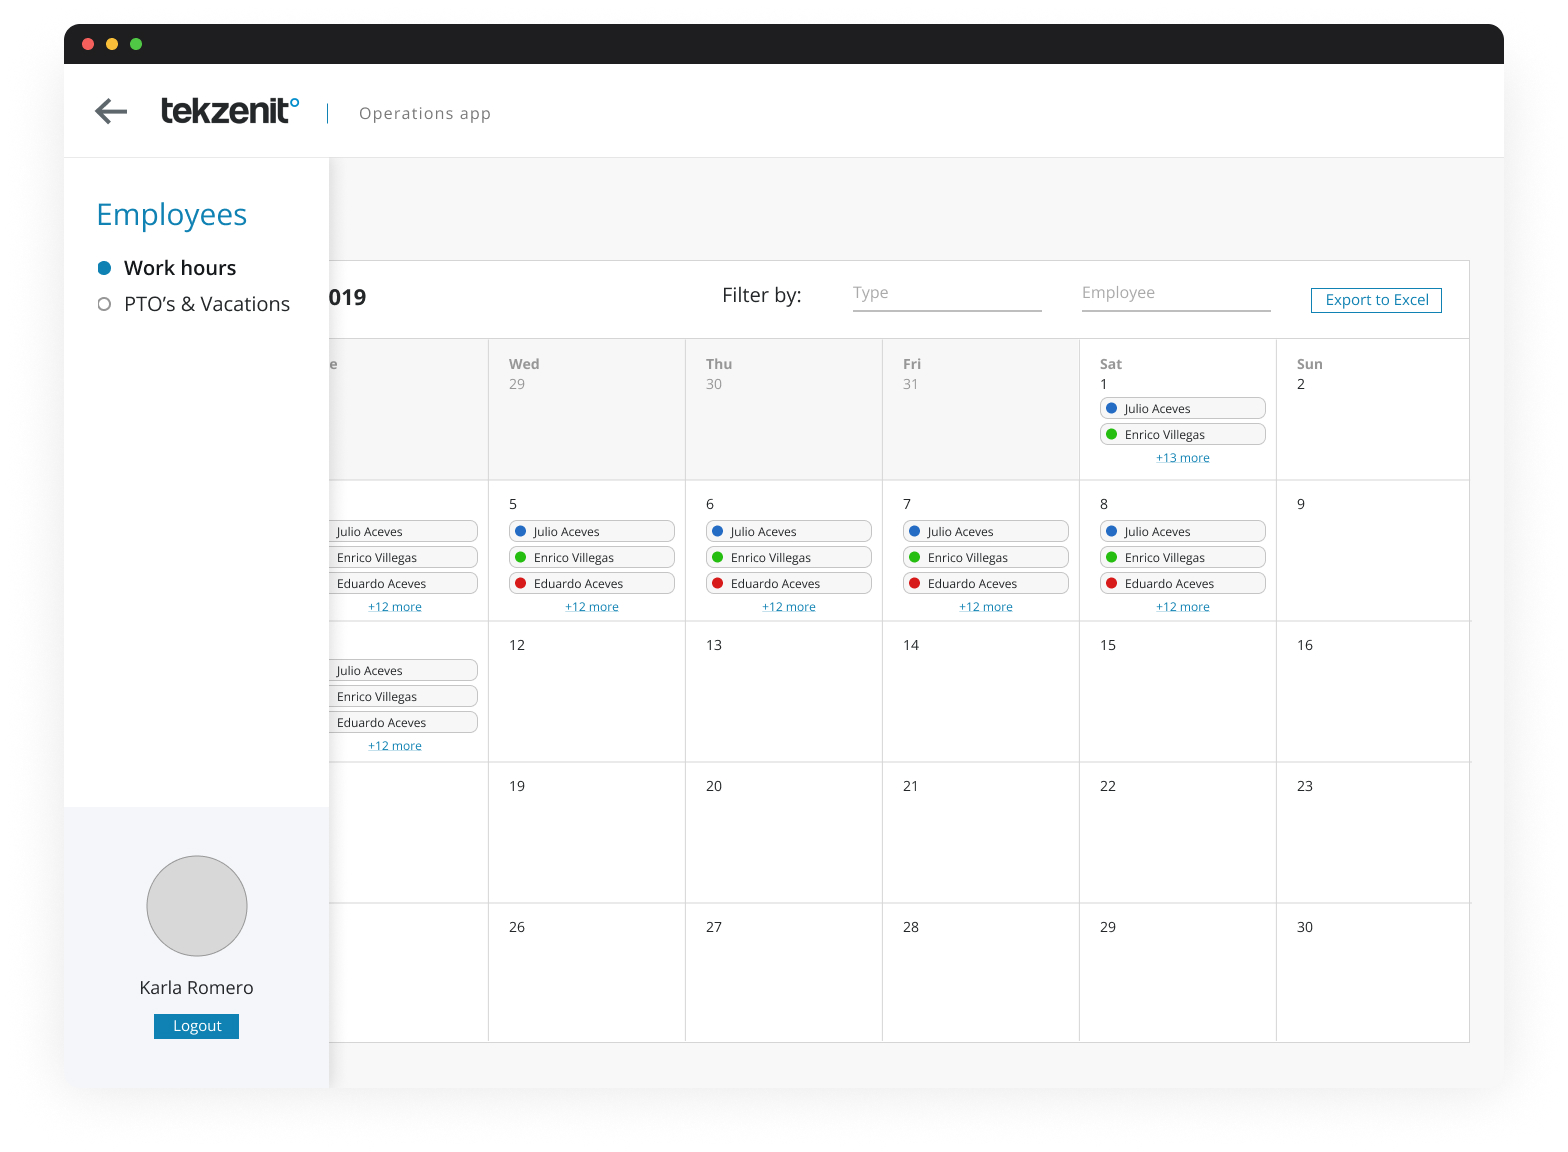Viewport: 1568px width, 1152px height.
Task: Select Julio Aceves entry on day 5
Action: [x=592, y=531]
